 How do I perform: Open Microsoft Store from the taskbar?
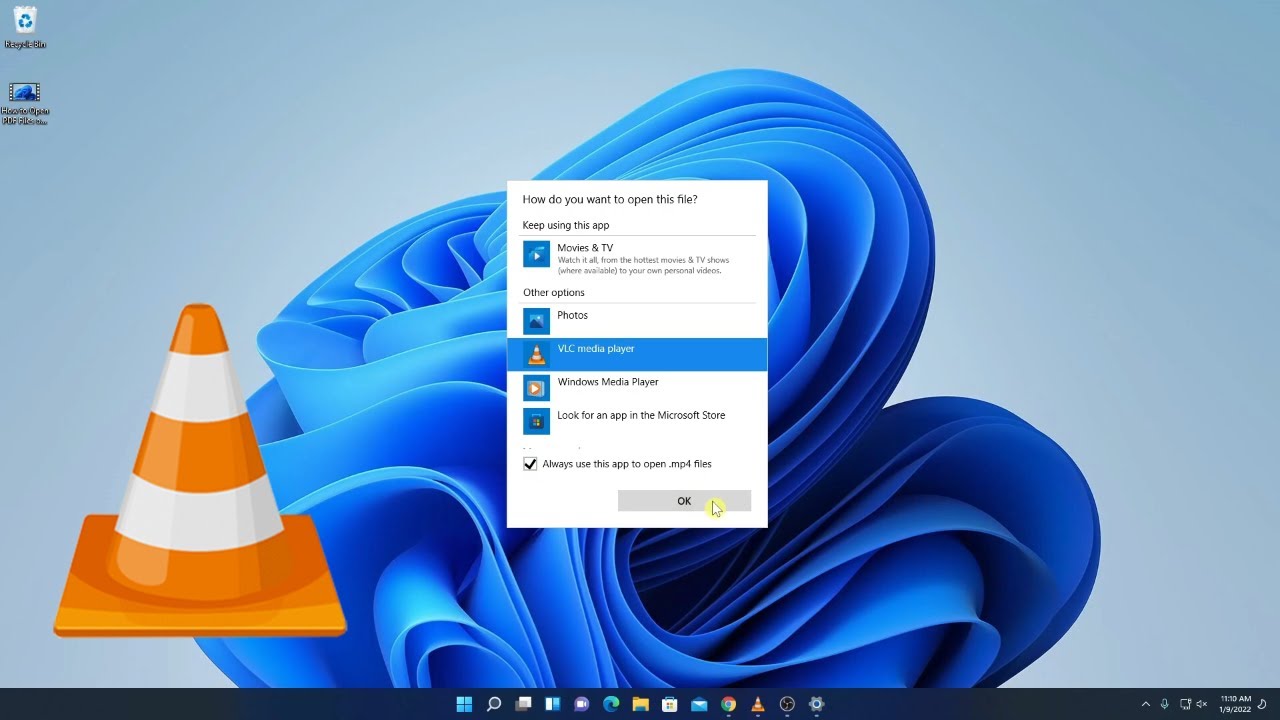[x=670, y=704]
